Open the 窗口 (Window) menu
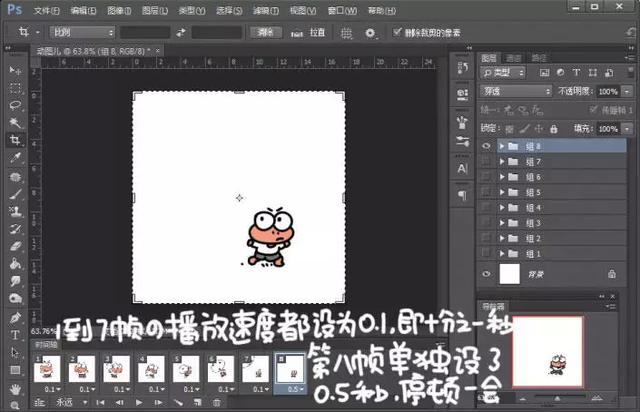Image resolution: width=640 pixels, height=412 pixels. click(342, 11)
